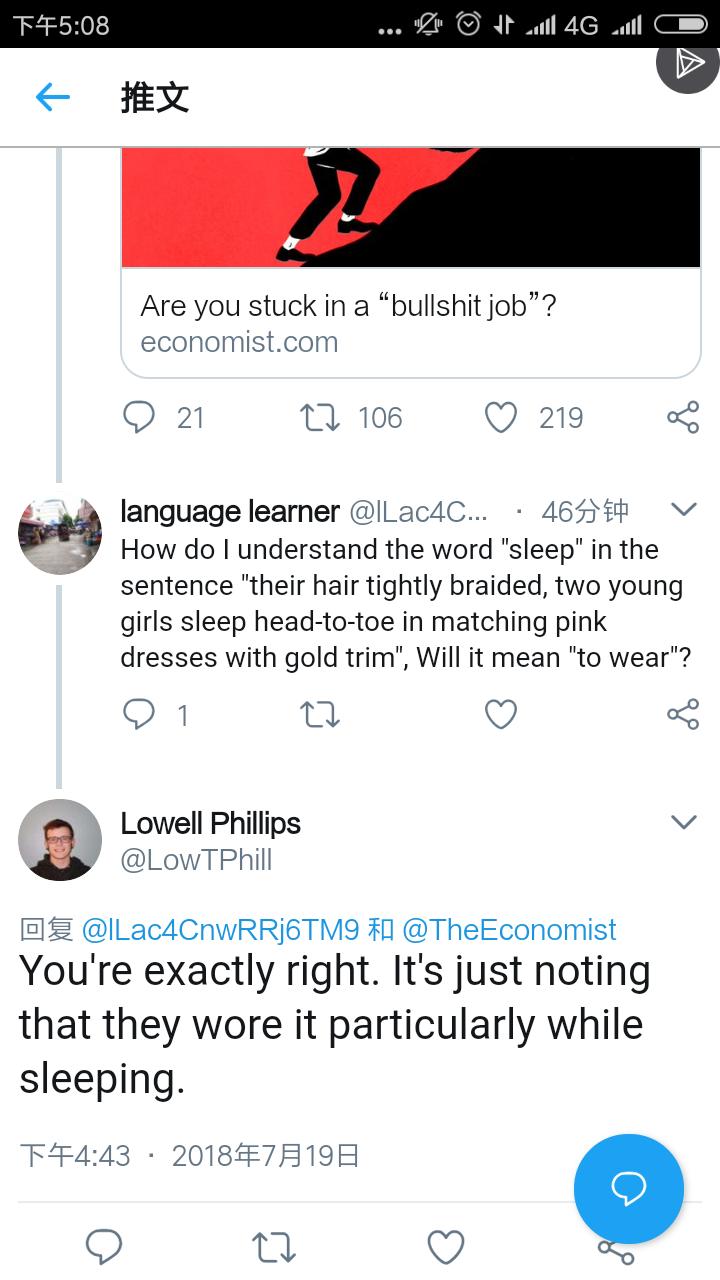Reply to The Economist's tweet
This screenshot has width=720, height=1280.
[x=140, y=418]
